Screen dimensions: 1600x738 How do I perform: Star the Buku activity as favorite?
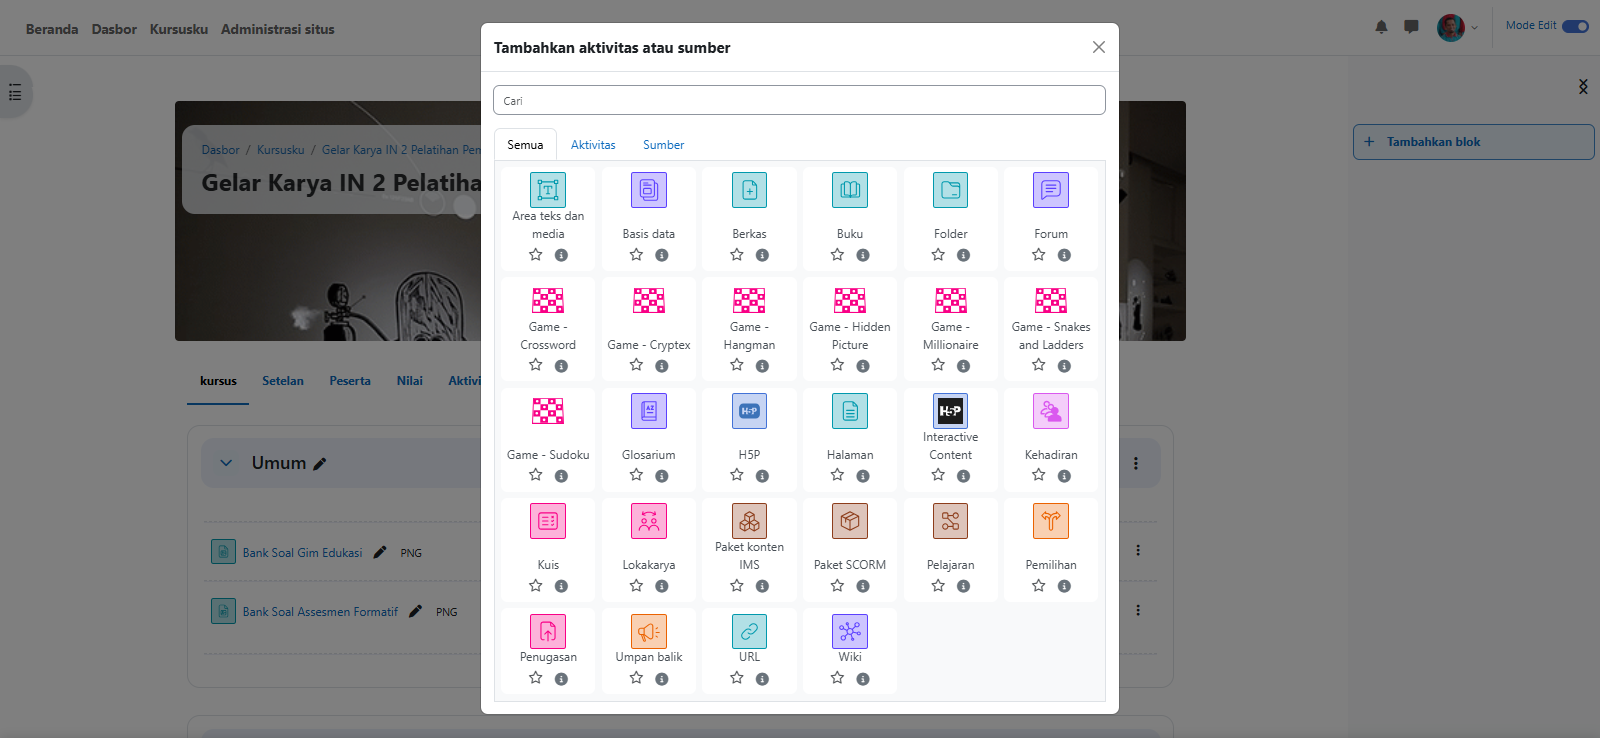837,255
